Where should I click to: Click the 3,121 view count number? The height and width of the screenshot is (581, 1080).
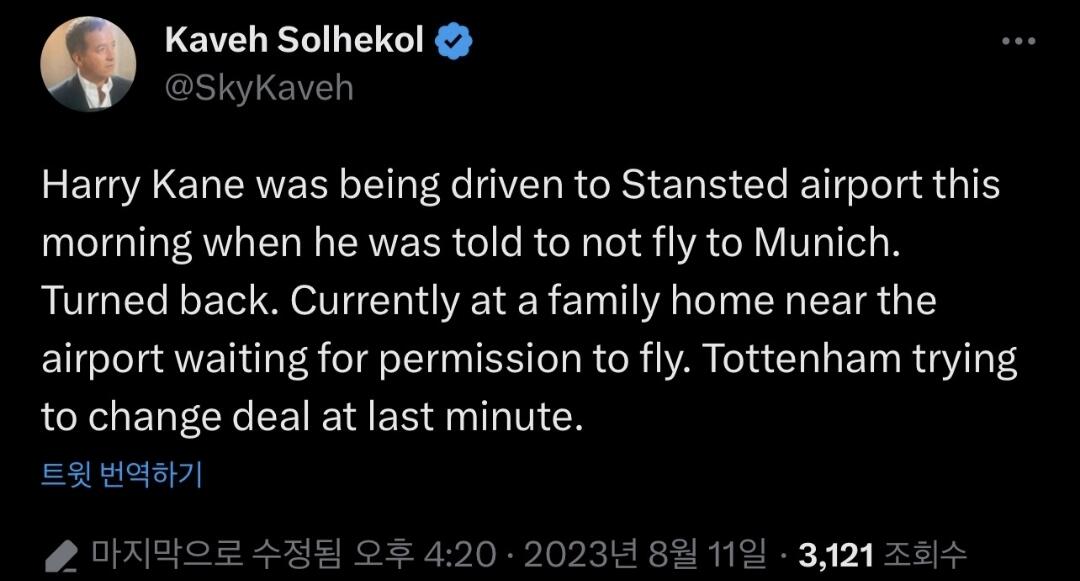tap(840, 552)
